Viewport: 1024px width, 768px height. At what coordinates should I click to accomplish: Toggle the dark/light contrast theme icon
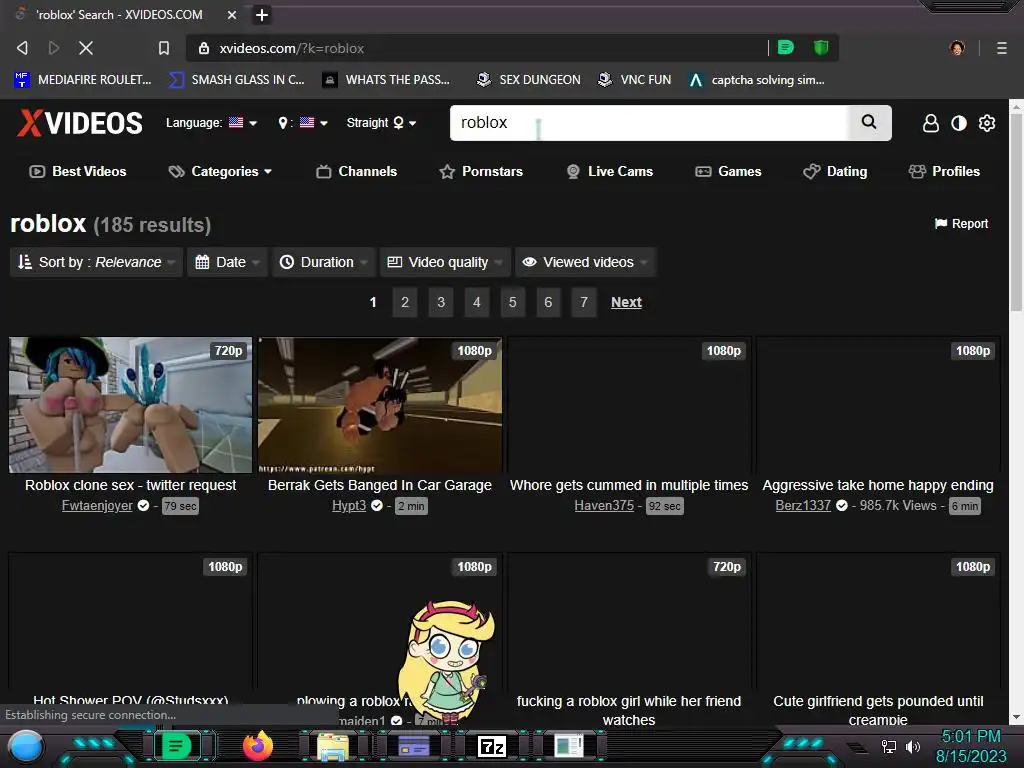(x=959, y=123)
